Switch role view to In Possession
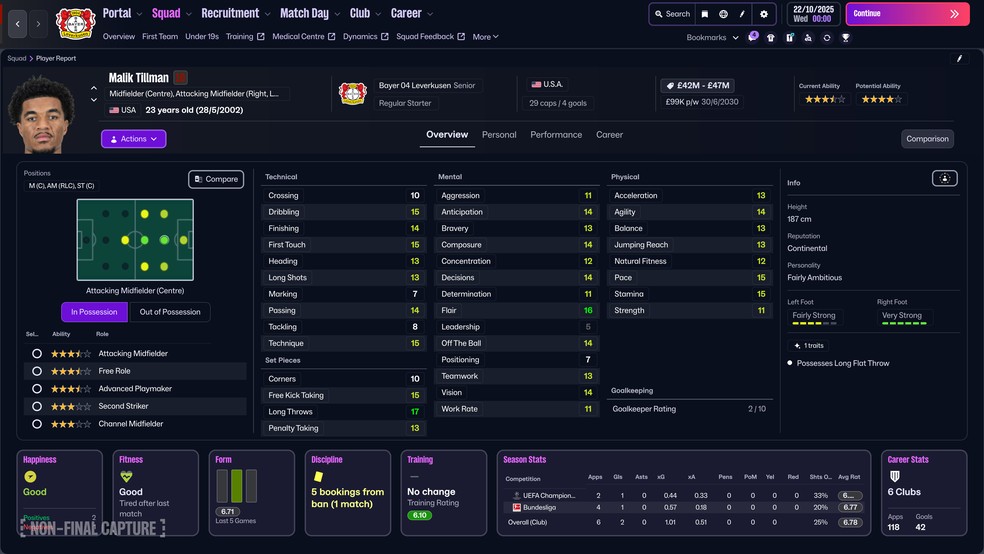The image size is (984, 554). pos(94,312)
